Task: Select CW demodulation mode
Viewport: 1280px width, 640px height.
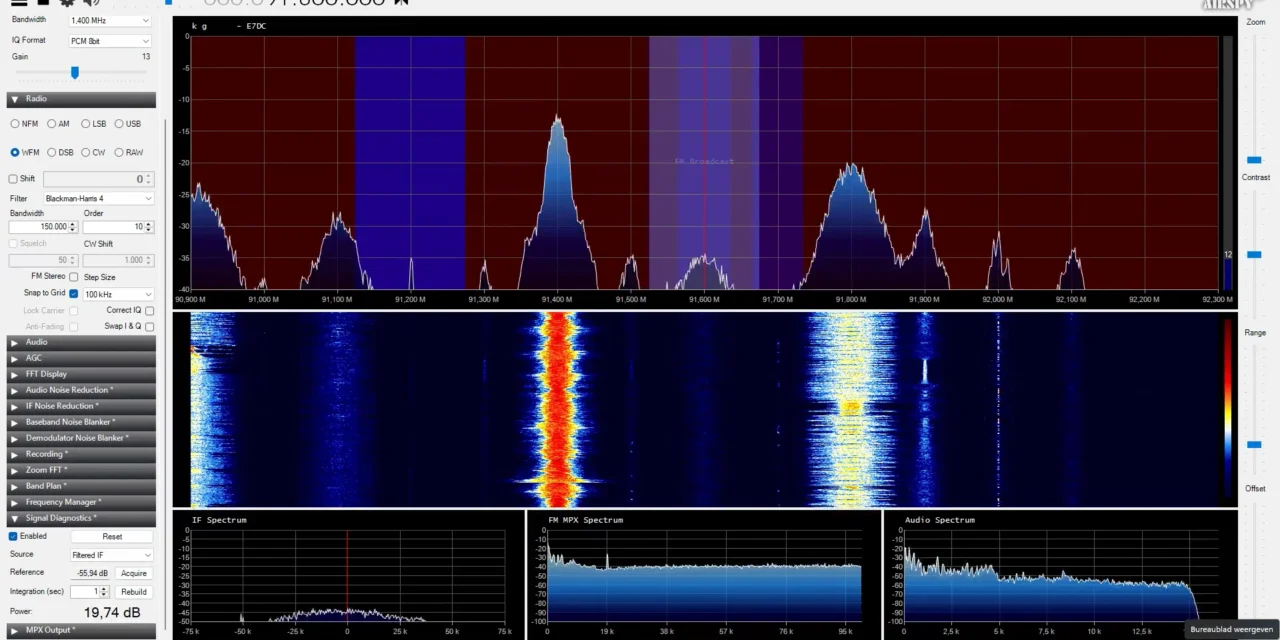Action: (x=85, y=152)
